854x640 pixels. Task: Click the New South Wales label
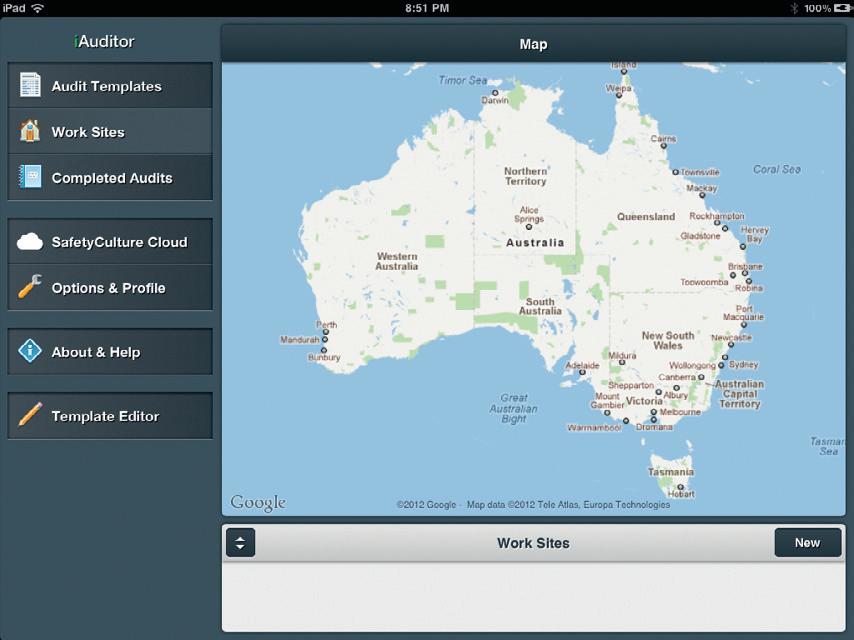point(668,340)
